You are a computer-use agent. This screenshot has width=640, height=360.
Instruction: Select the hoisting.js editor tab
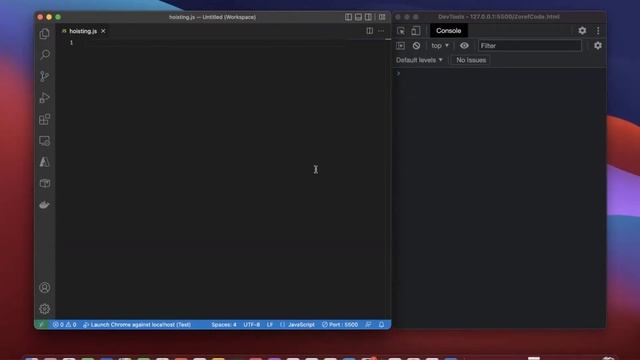point(83,31)
